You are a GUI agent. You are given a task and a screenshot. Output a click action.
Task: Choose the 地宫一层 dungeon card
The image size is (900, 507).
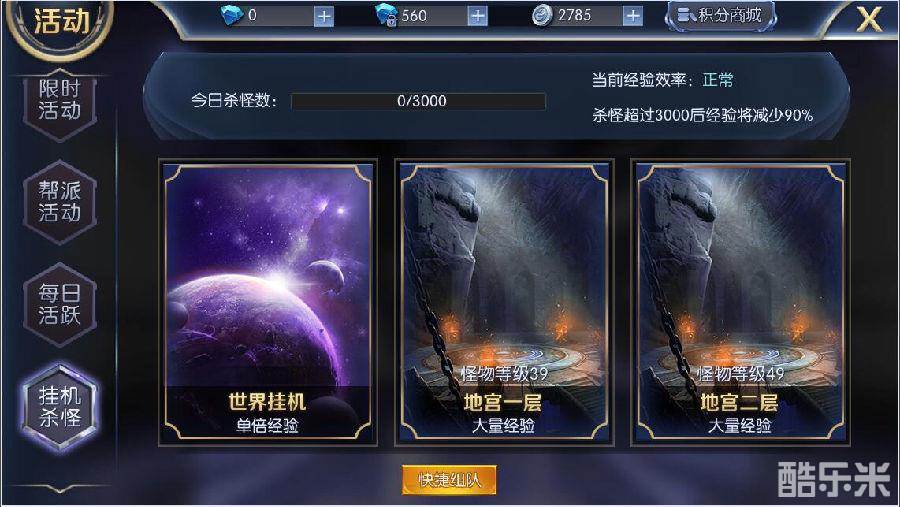[x=504, y=303]
